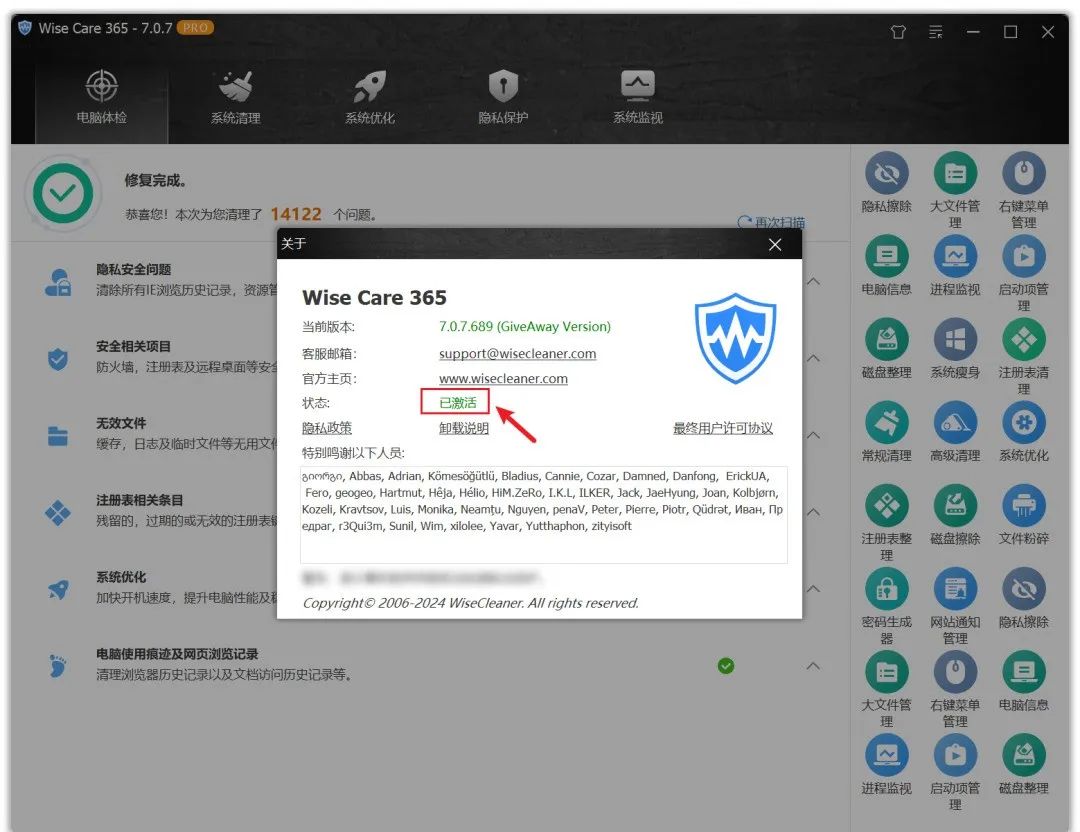Launch 注册表清理 tool

1024,357
